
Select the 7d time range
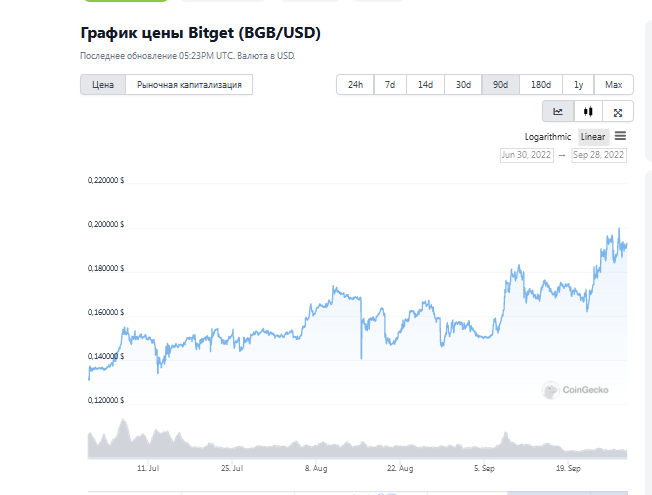[390, 85]
